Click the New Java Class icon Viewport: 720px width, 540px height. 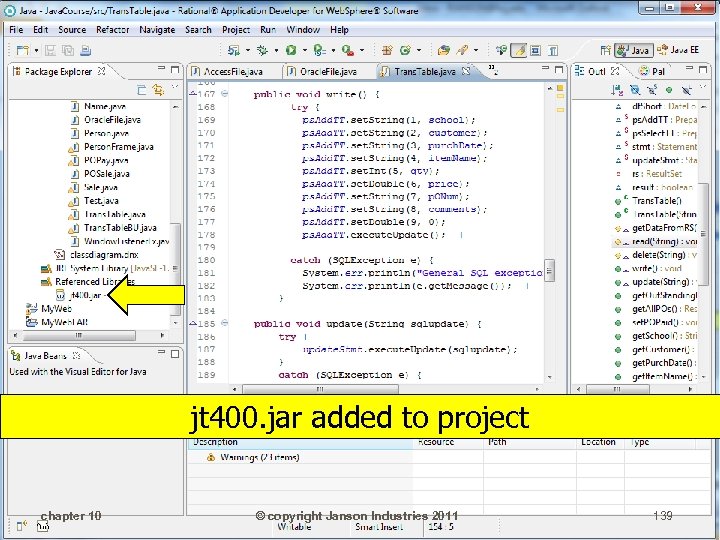(x=405, y=50)
